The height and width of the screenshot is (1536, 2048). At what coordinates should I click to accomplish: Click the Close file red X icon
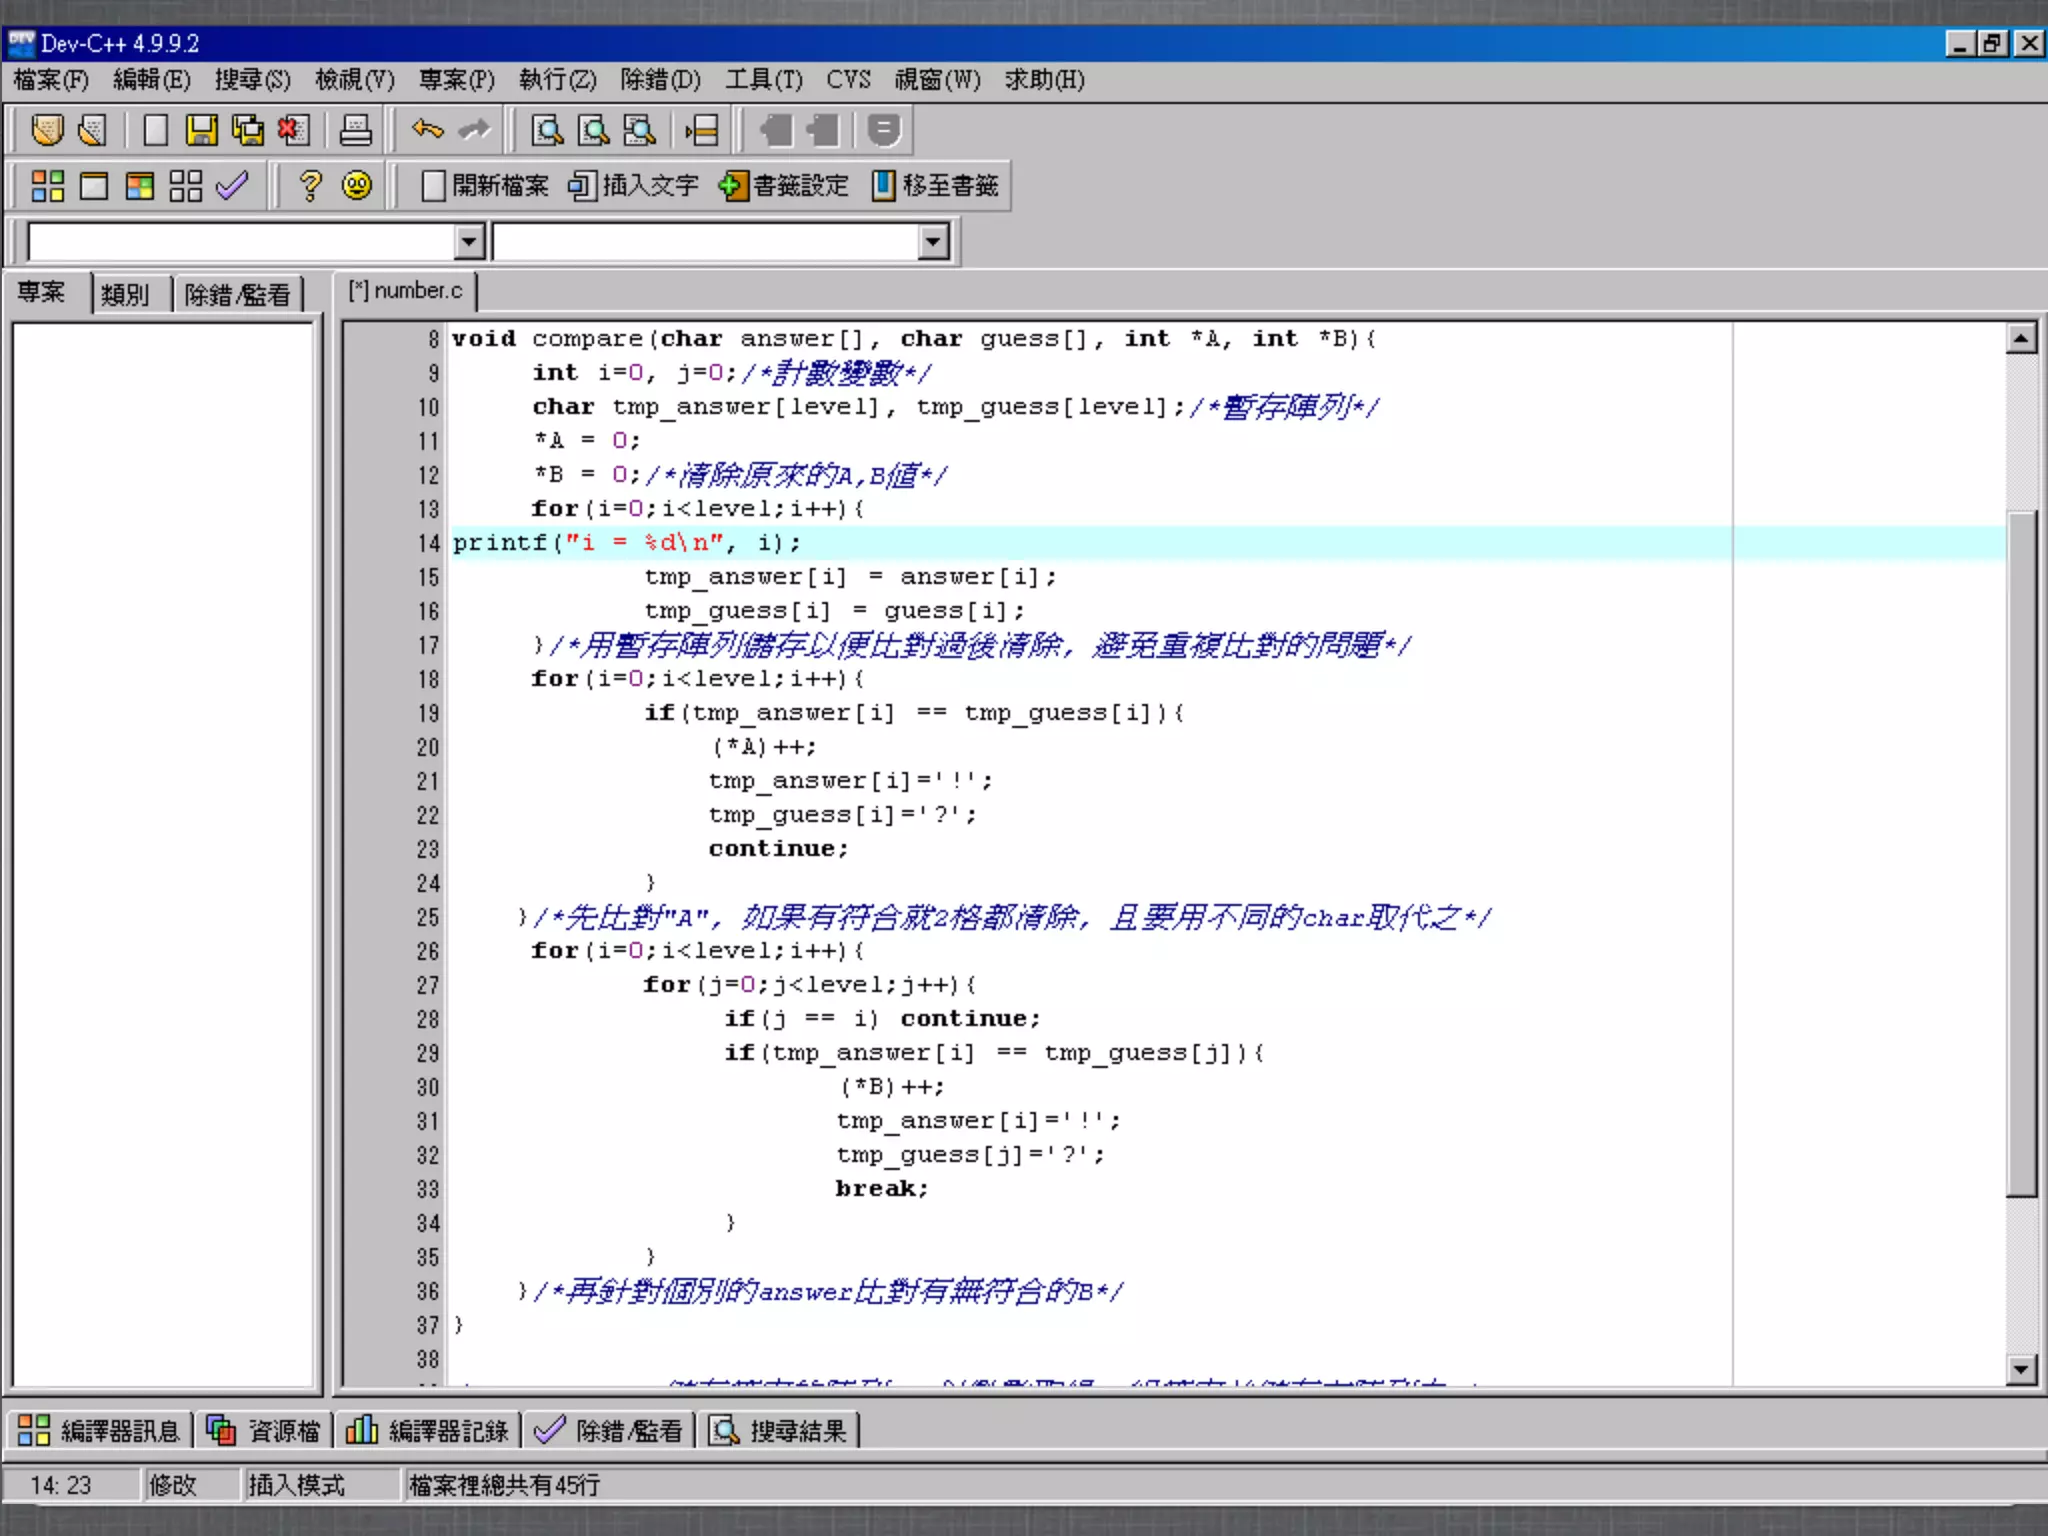tap(293, 130)
